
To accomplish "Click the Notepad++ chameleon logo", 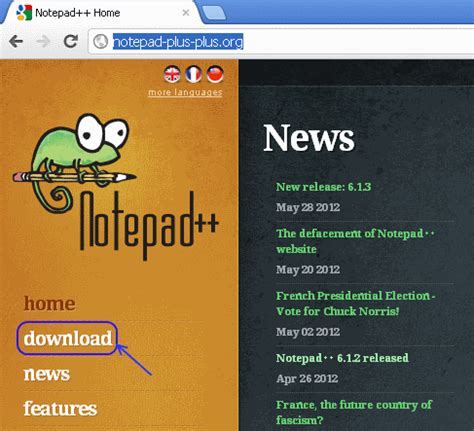I will (x=115, y=187).
